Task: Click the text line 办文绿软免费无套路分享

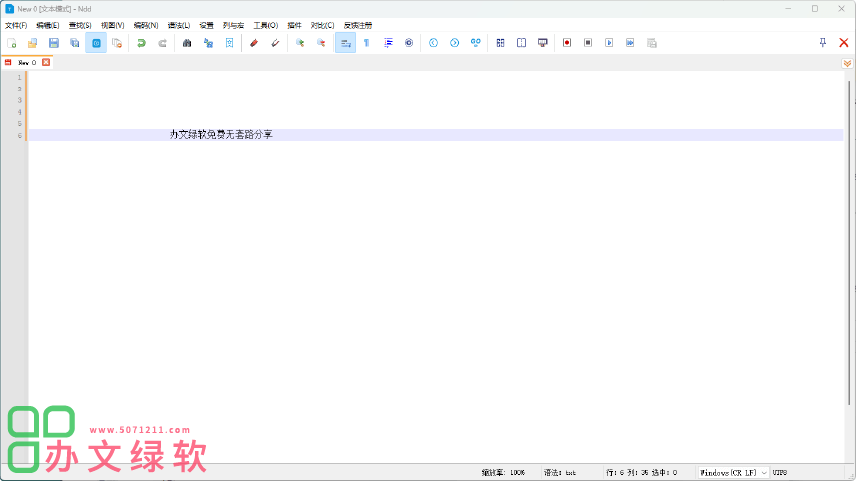Action: [x=220, y=134]
